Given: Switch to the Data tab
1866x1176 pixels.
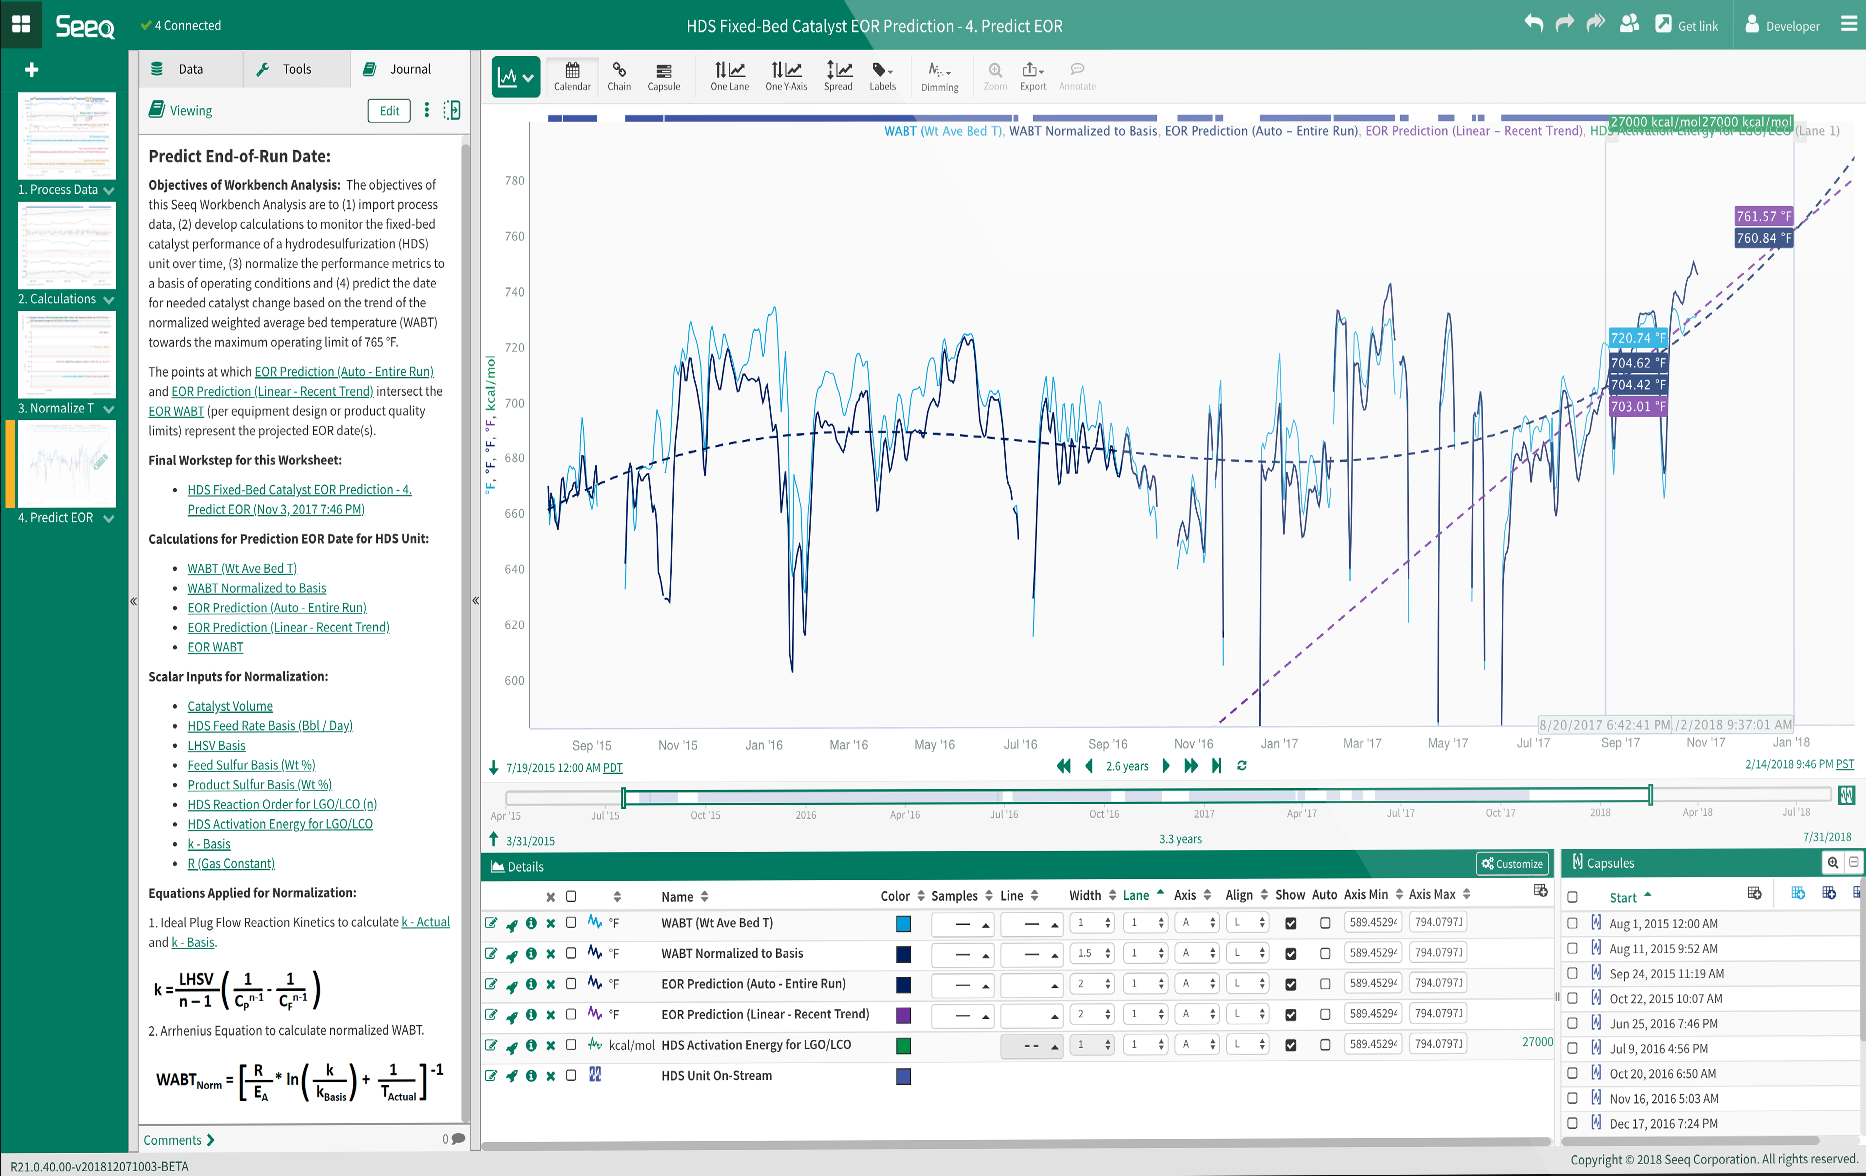Looking at the screenshot, I should [x=190, y=69].
